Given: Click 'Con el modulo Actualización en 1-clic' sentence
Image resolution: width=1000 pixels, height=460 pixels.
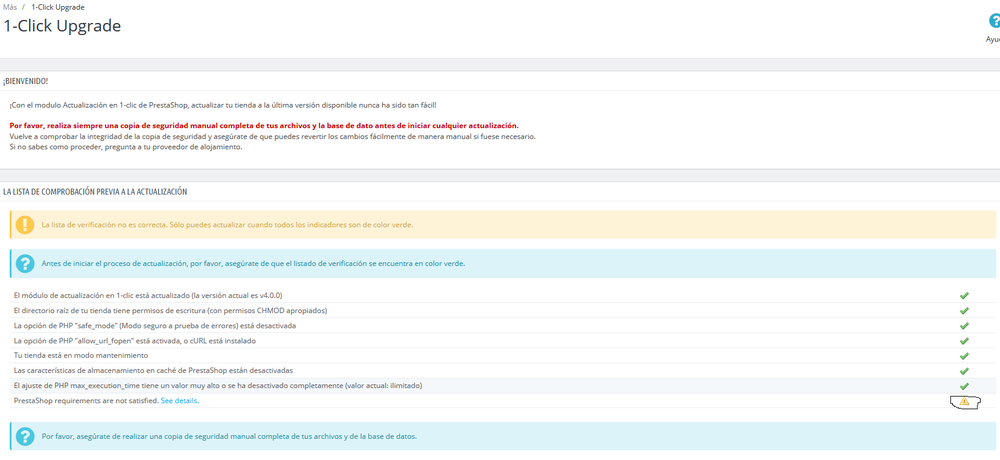Looking at the screenshot, I should 223,105.
